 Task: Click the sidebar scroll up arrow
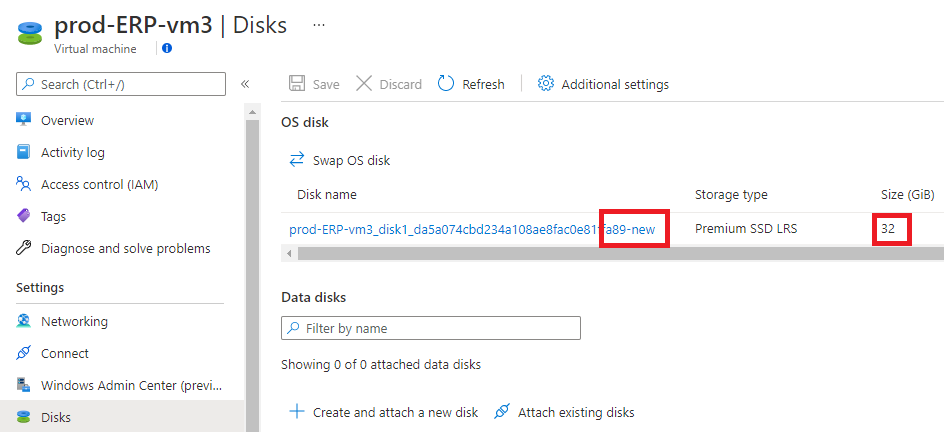click(252, 113)
